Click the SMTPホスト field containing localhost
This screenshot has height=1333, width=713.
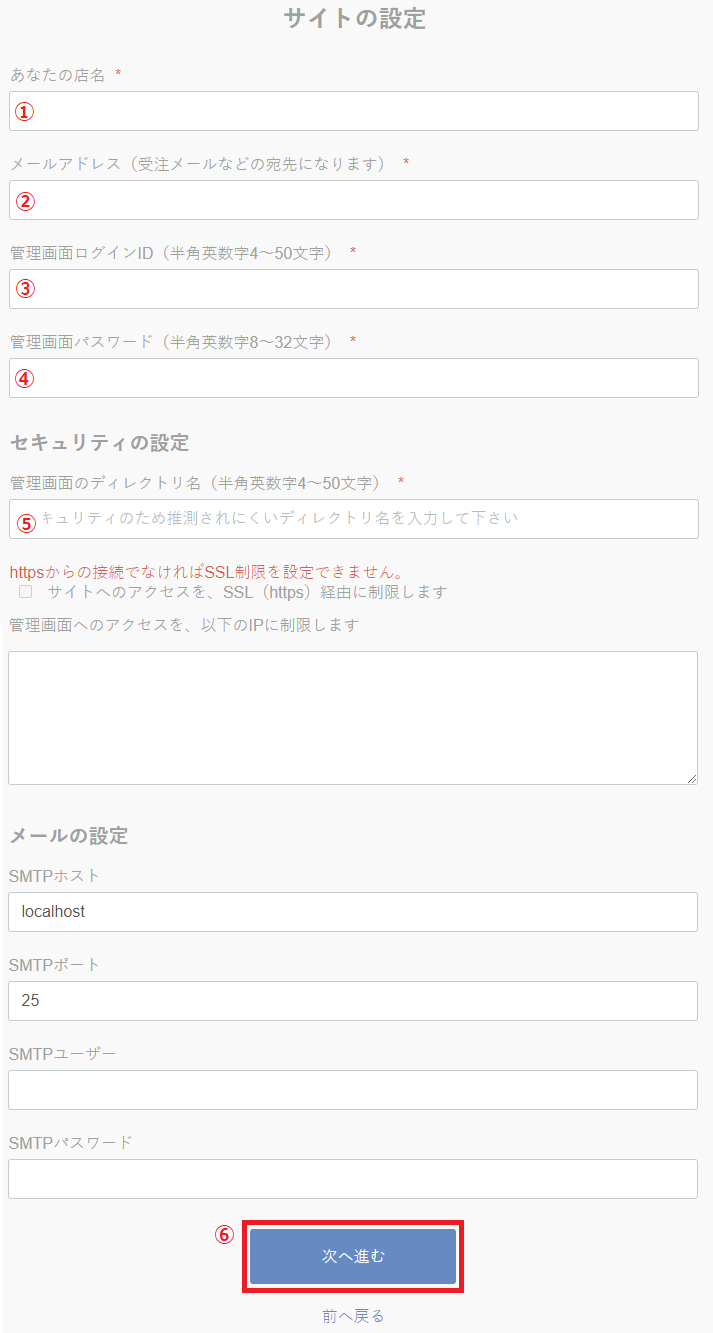(x=352, y=912)
